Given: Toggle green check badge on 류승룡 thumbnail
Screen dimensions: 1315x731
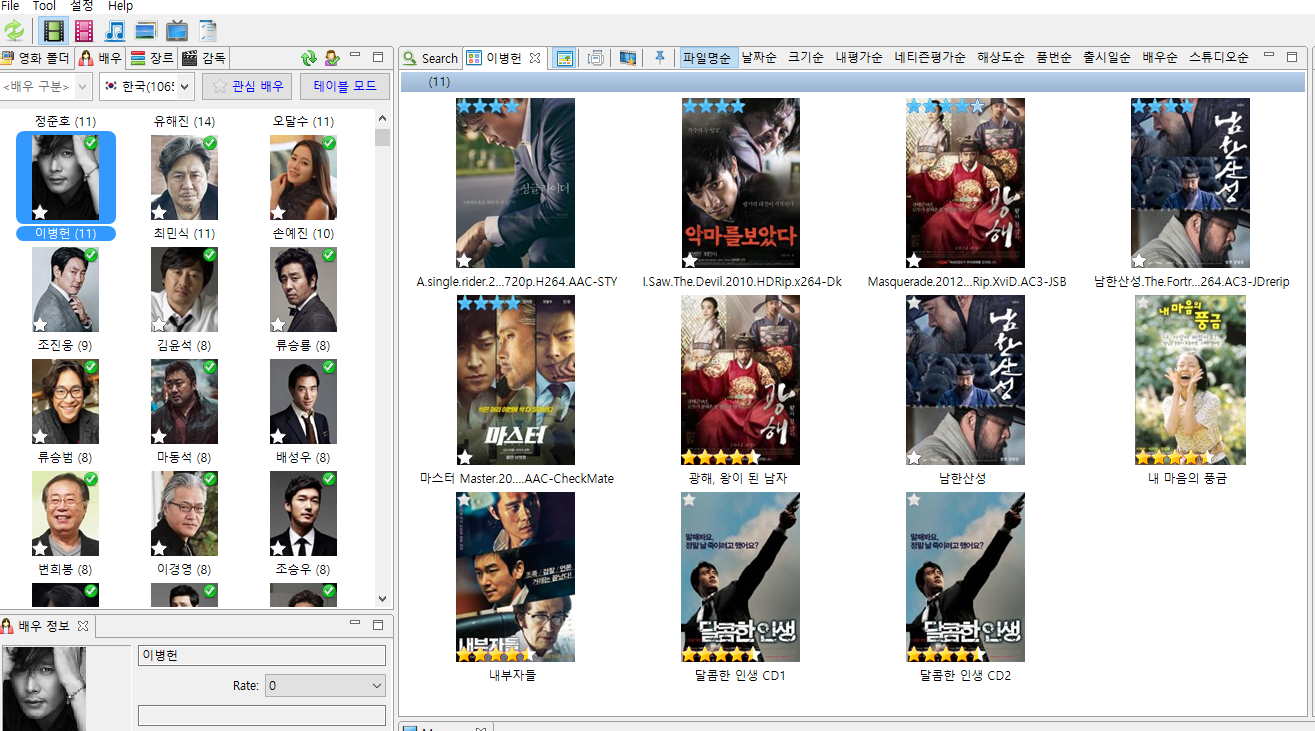Looking at the screenshot, I should (x=329, y=255).
